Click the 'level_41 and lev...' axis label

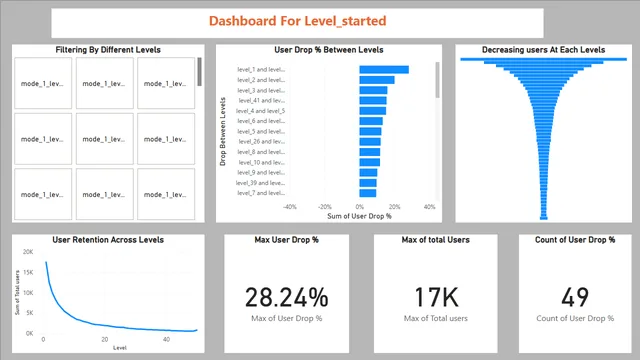[x=262, y=100]
